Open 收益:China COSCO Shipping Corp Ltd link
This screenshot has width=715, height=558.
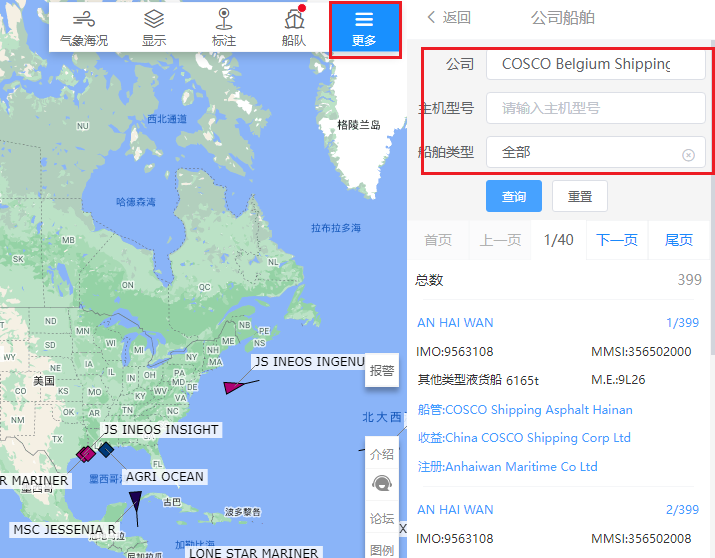click(x=524, y=438)
